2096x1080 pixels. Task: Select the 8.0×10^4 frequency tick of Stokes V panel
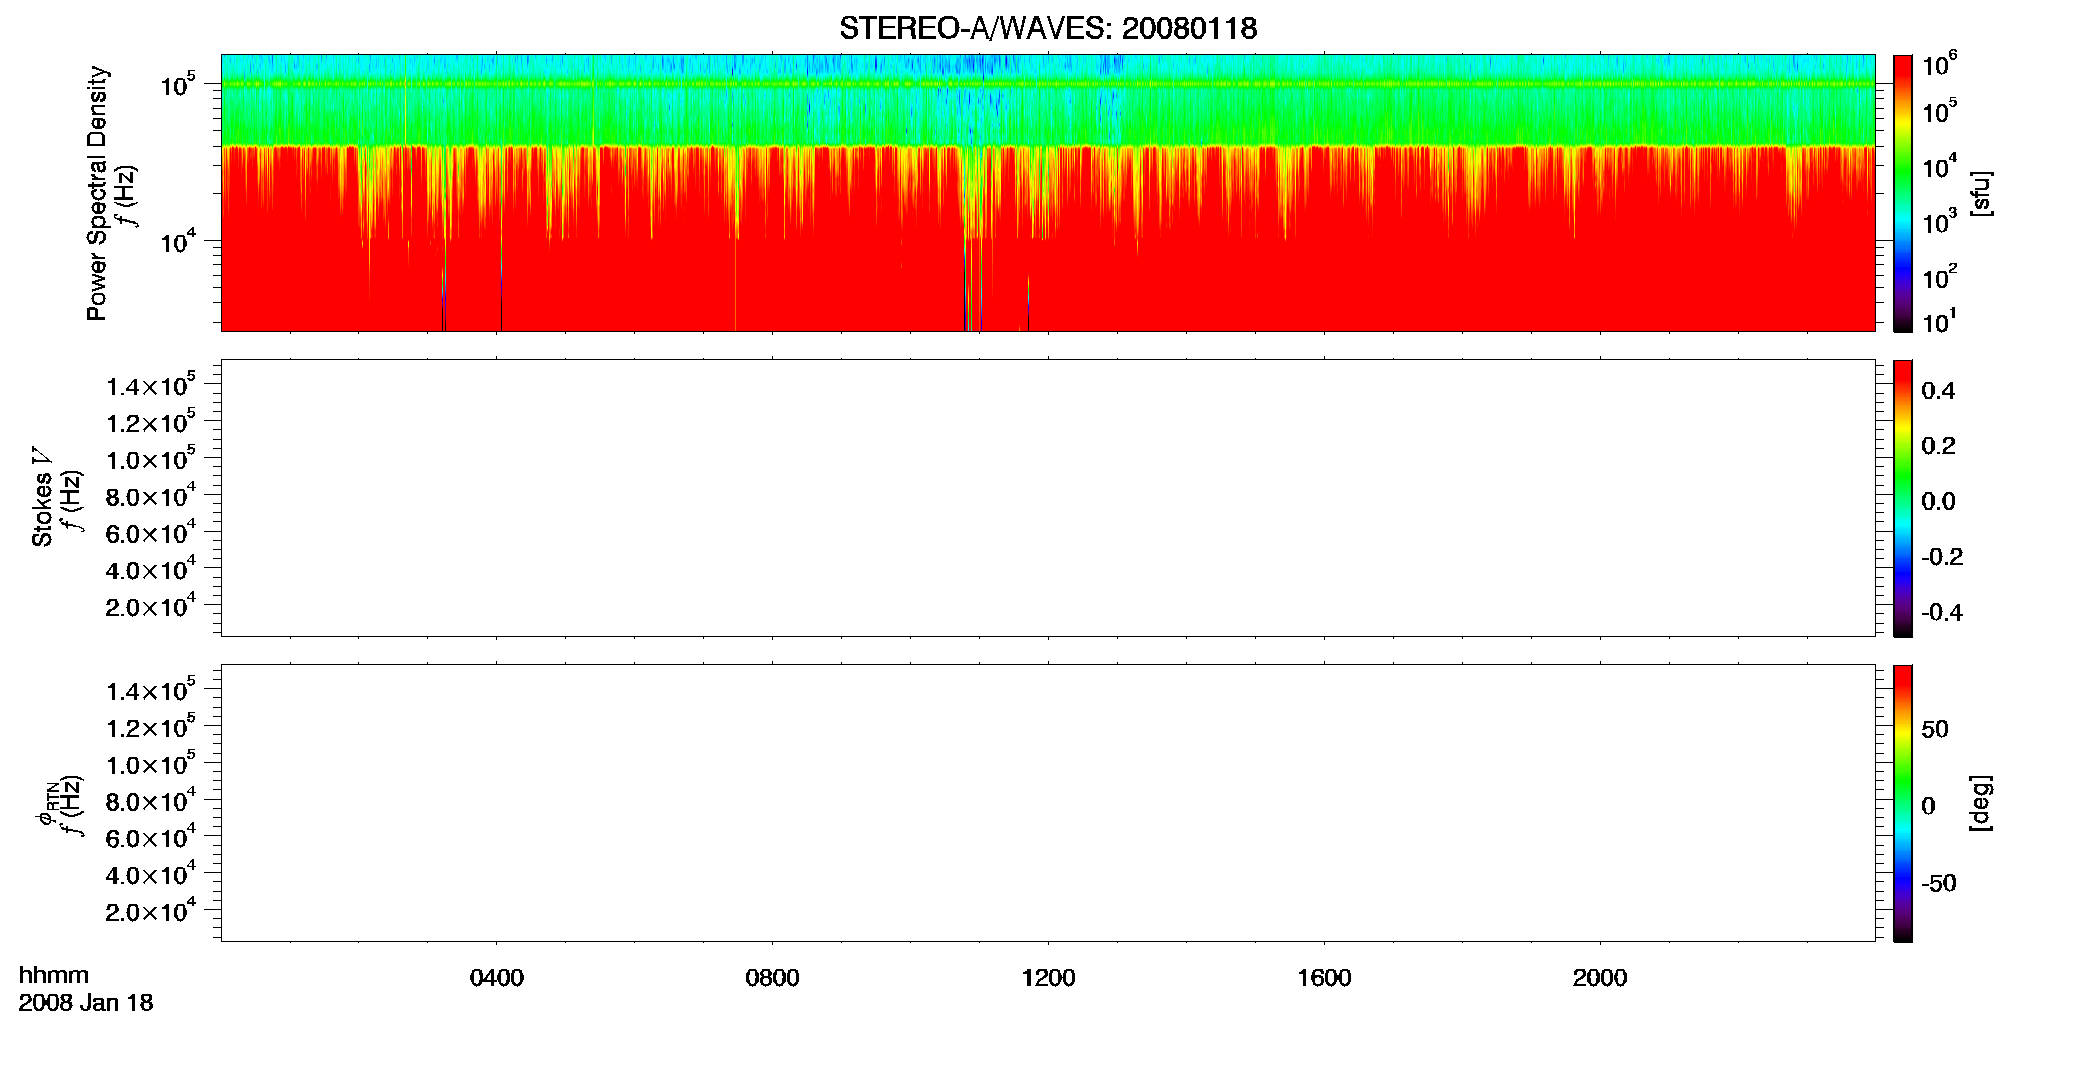coord(151,496)
